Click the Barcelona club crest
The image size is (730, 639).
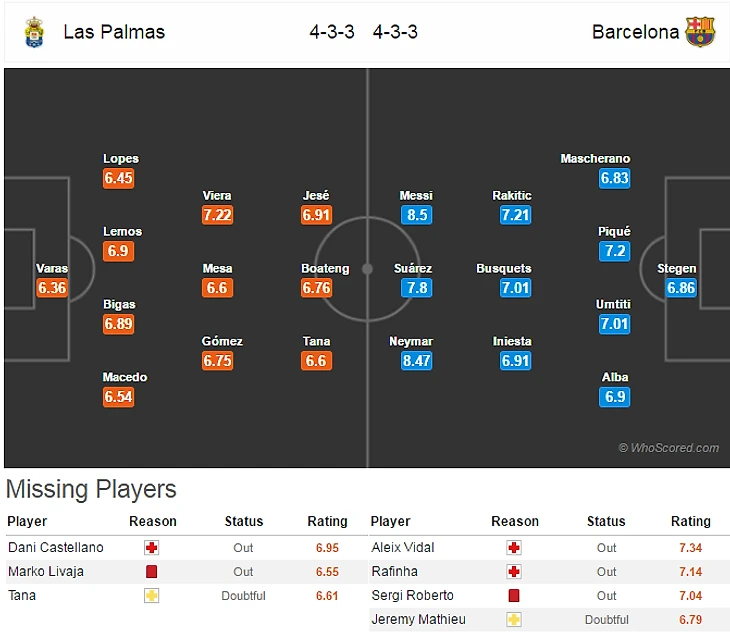pos(700,32)
